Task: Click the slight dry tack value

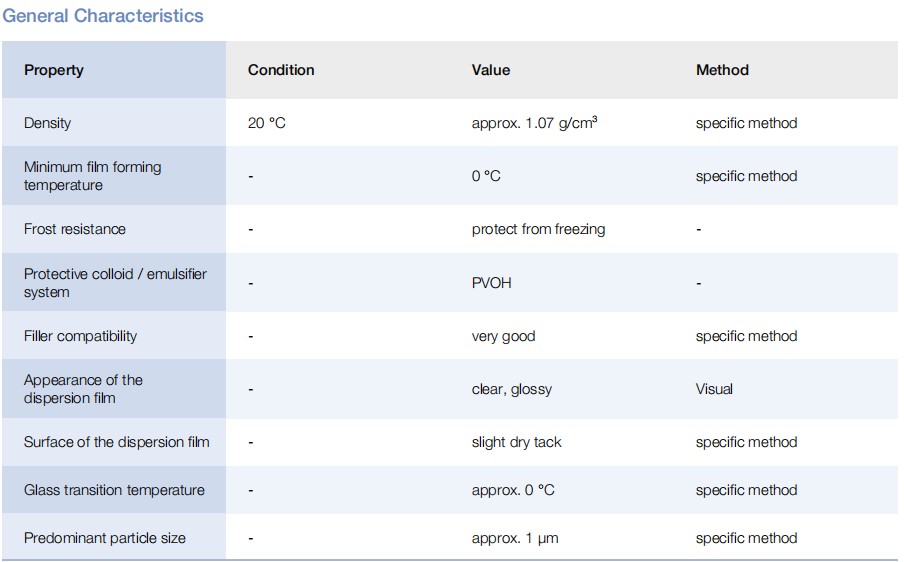Action: tap(516, 442)
